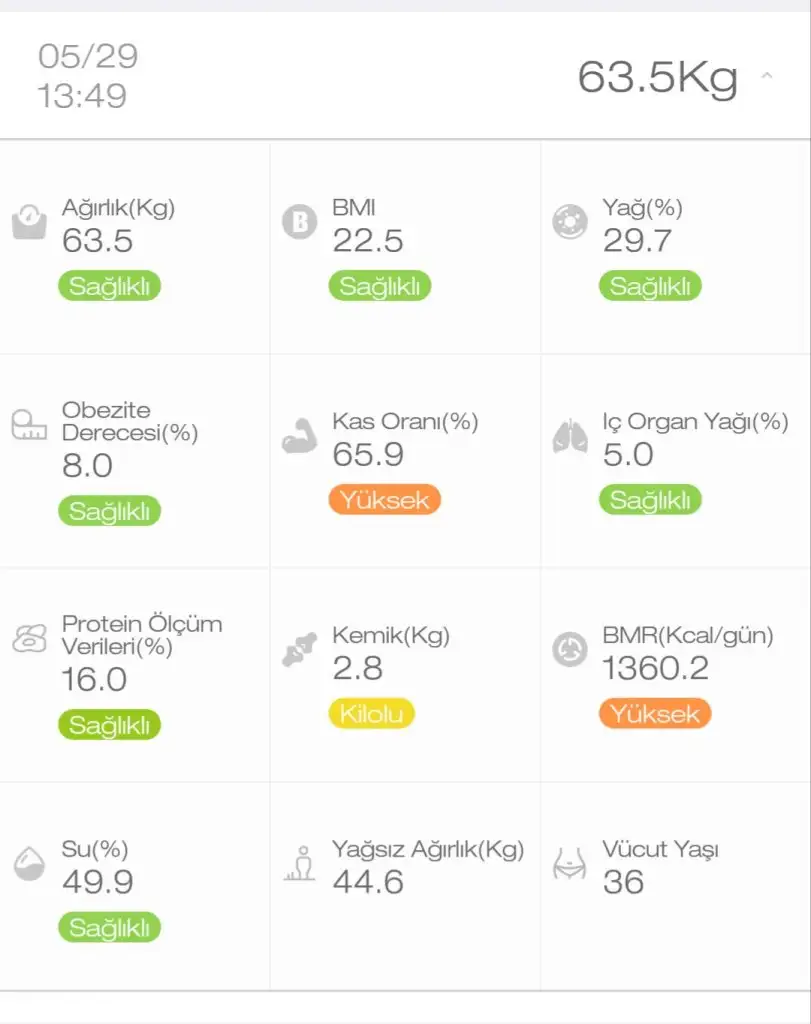
Task: Click the BMI letter B icon
Action: [299, 221]
